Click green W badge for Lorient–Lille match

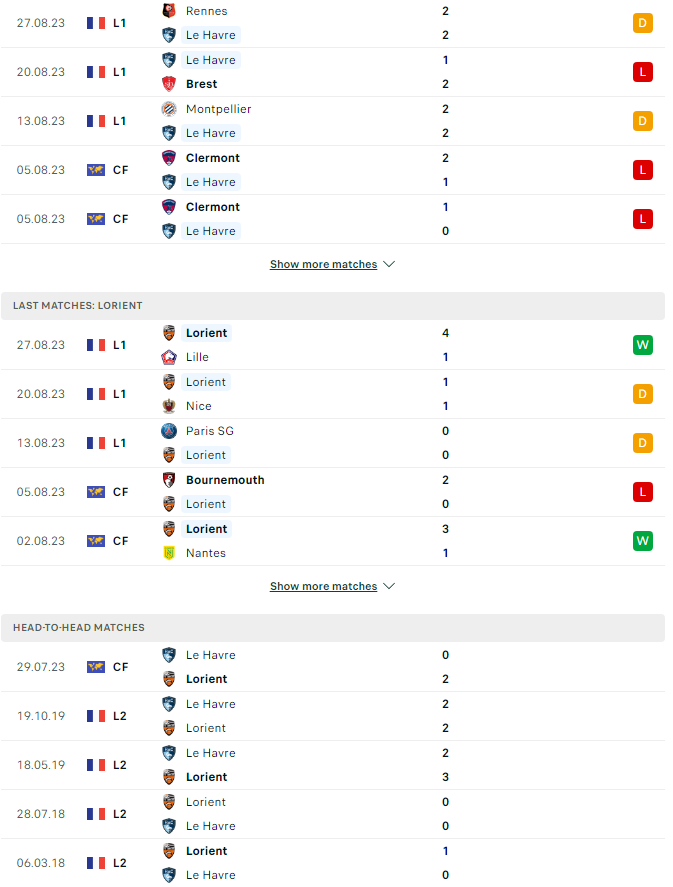click(x=642, y=345)
